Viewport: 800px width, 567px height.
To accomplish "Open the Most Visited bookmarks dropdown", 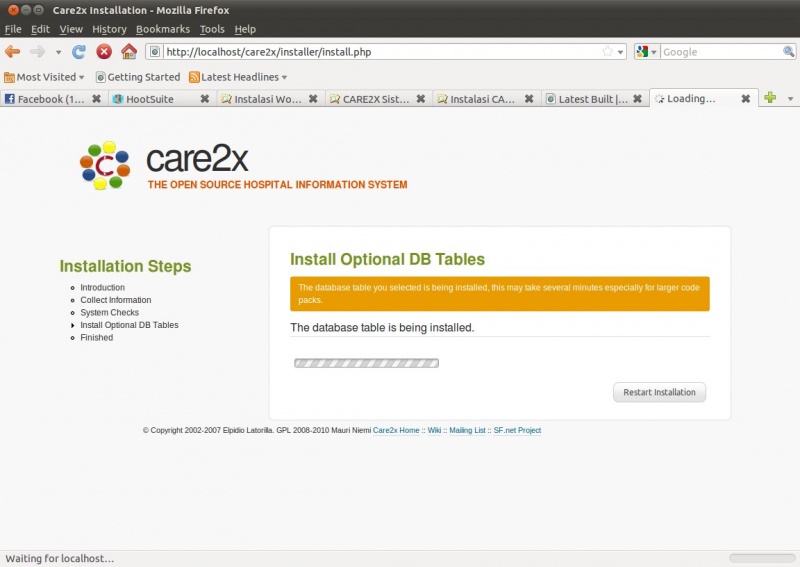I will (46, 77).
